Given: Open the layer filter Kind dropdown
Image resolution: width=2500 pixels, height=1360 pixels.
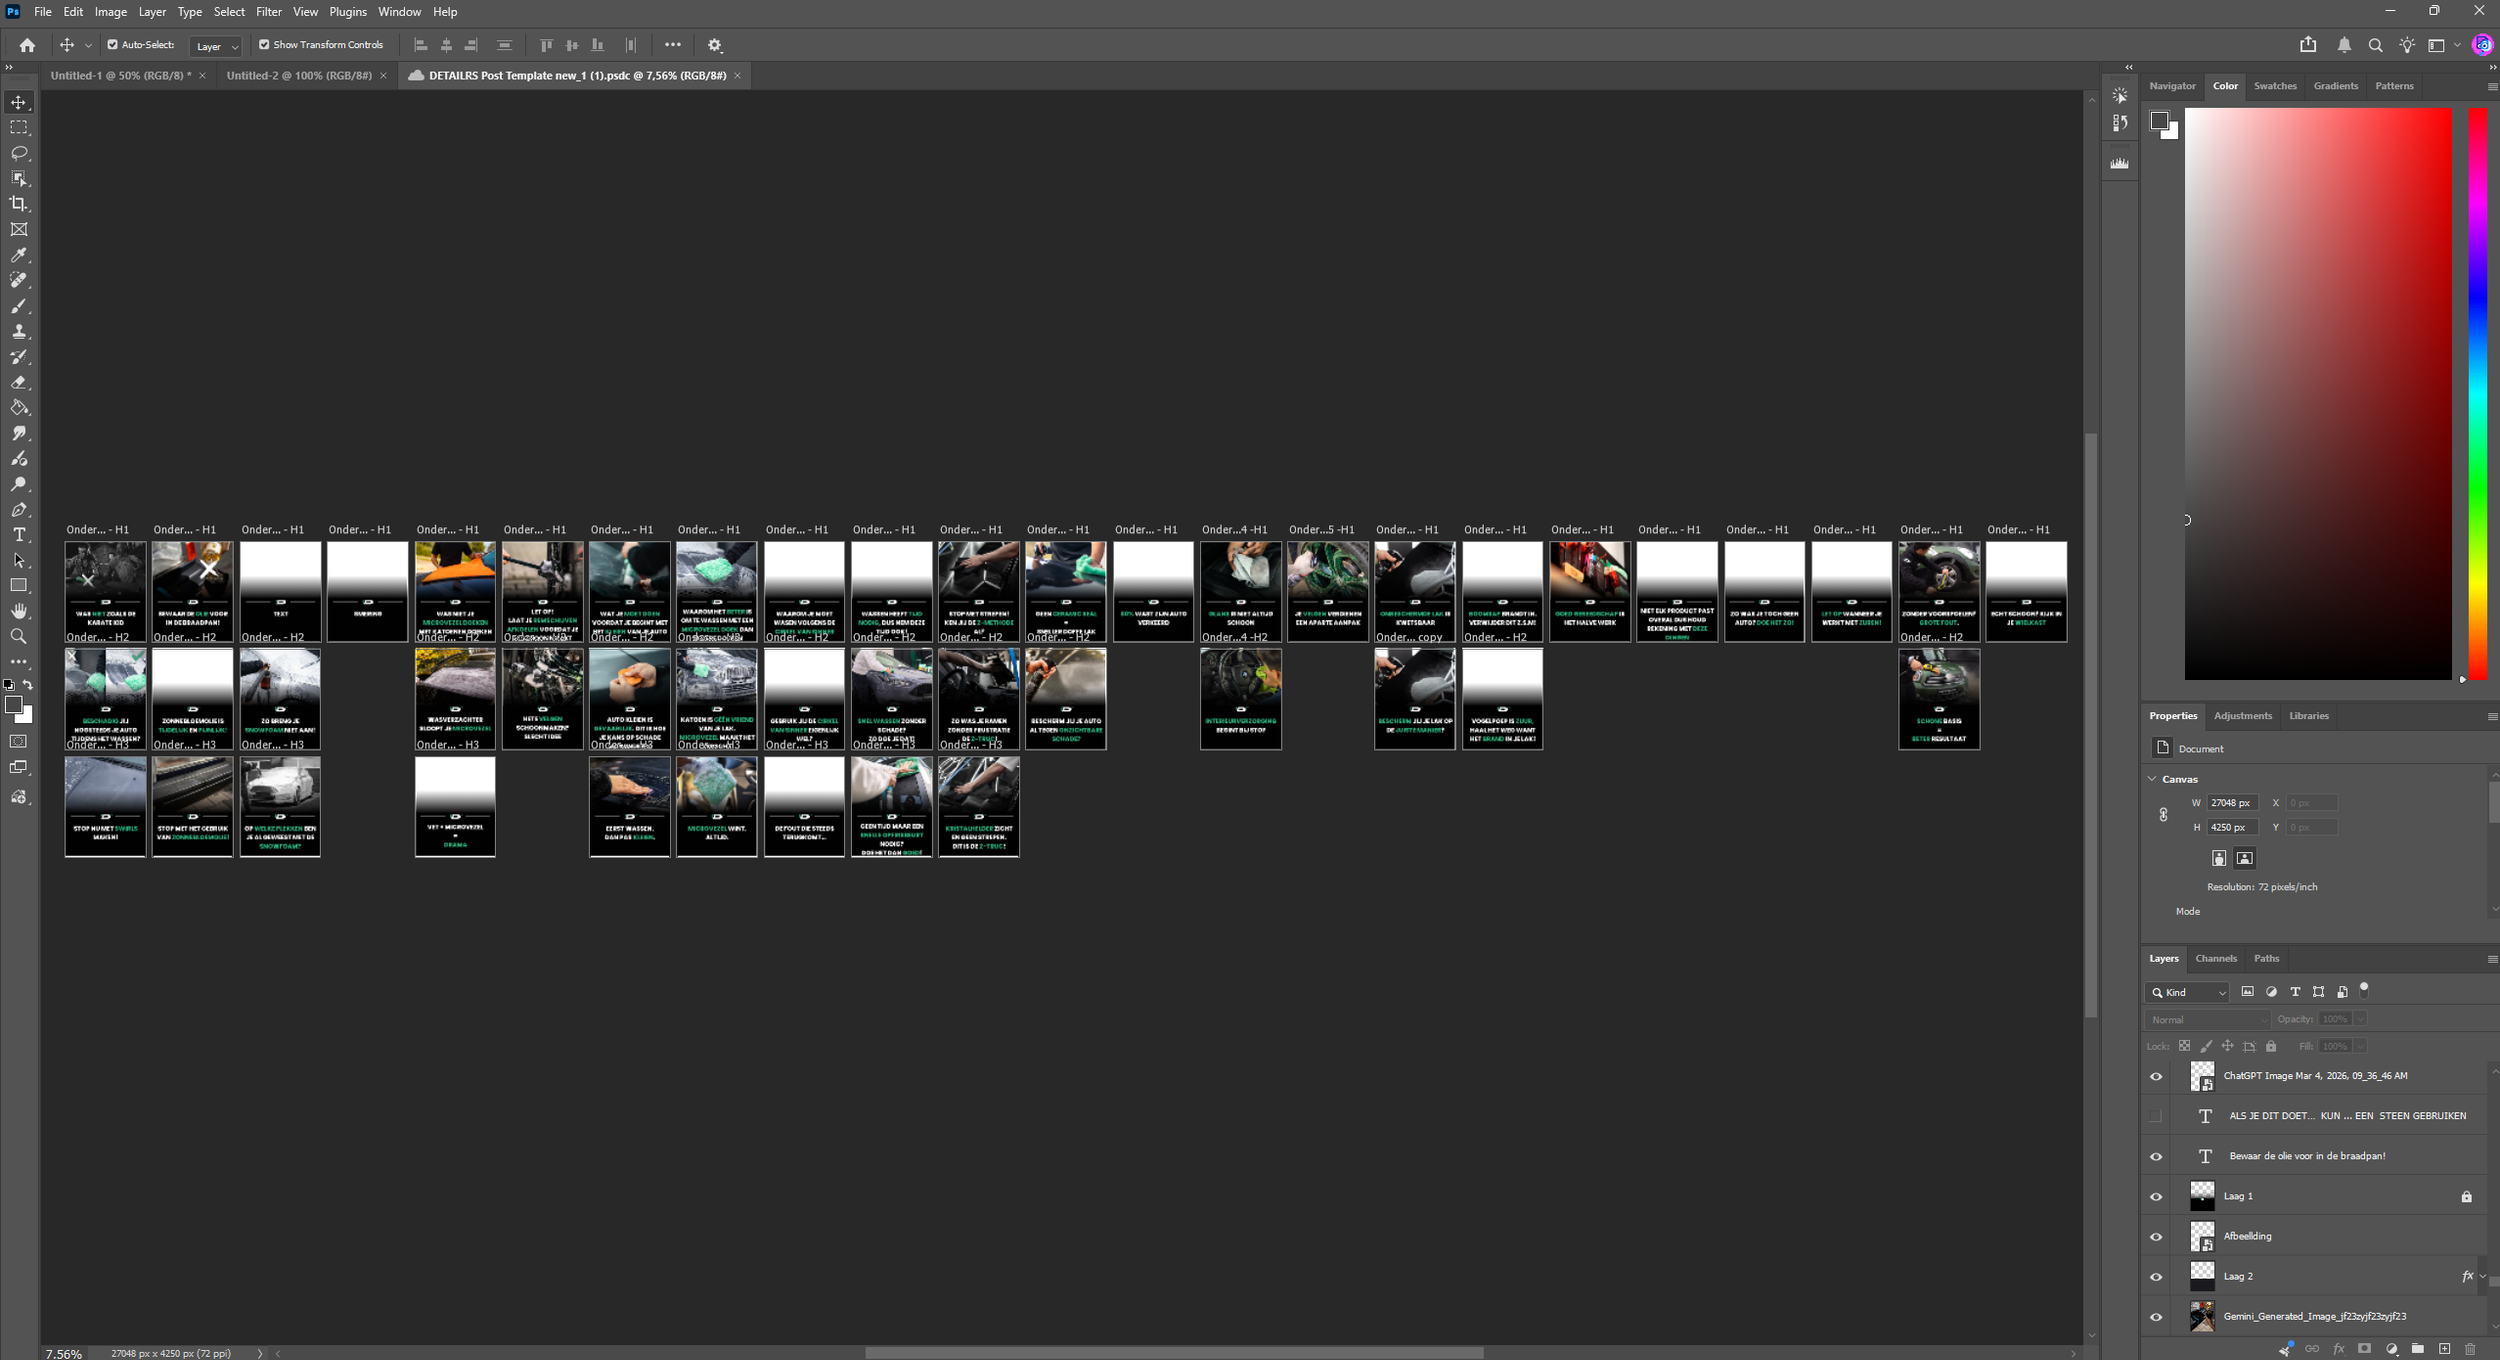Looking at the screenshot, I should click(x=2188, y=992).
